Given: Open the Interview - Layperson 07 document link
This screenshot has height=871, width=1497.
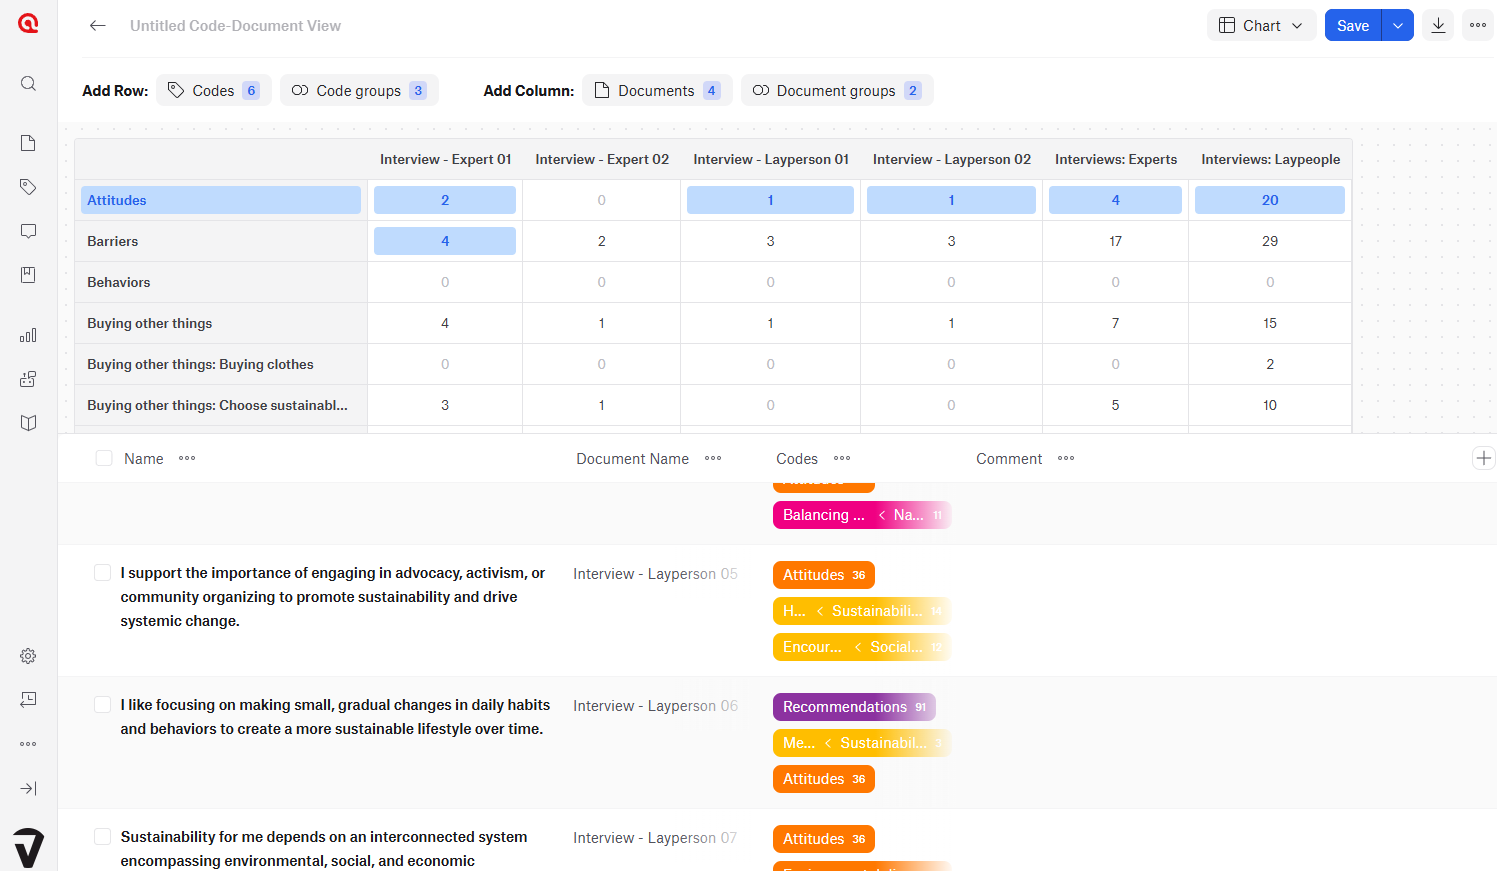Looking at the screenshot, I should click(655, 838).
